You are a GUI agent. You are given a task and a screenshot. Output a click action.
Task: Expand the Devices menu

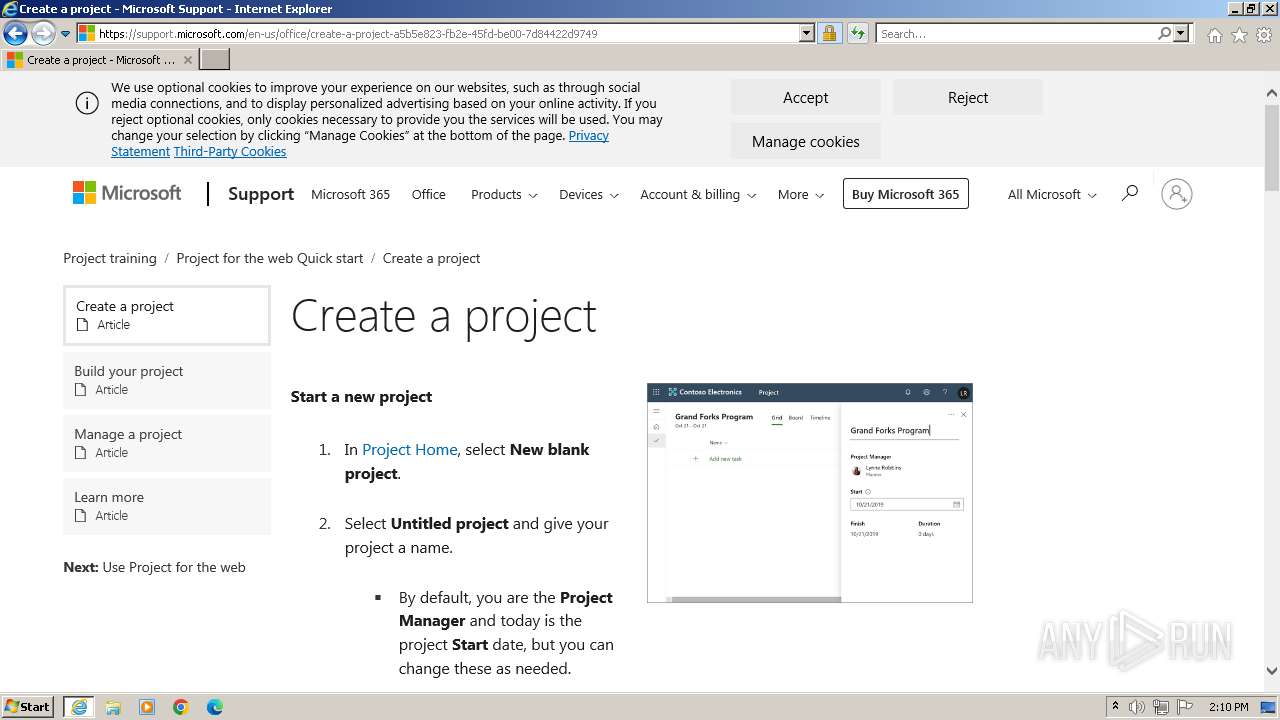click(589, 194)
